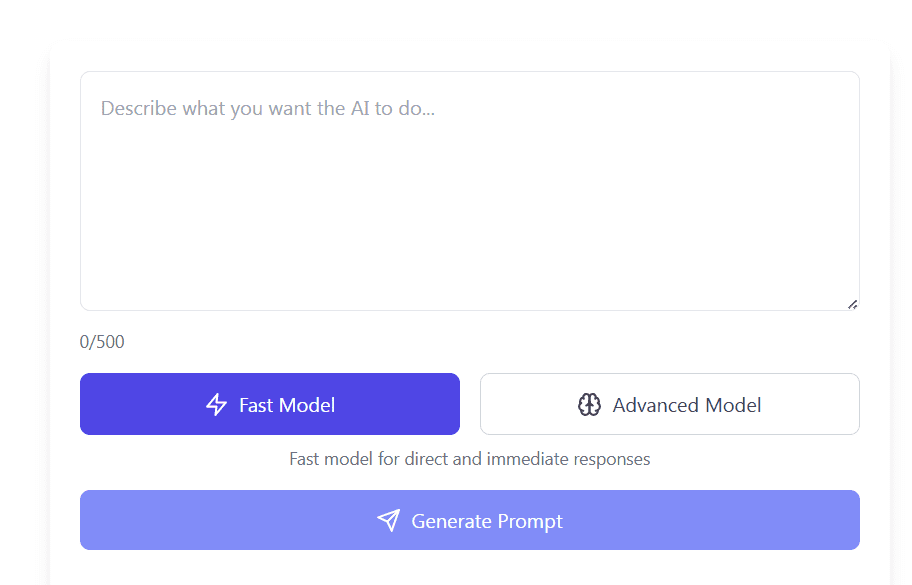Viewport: 912px width, 585px height.
Task: Select the lightning icon for fast responses
Action: pyautogui.click(x=216, y=404)
